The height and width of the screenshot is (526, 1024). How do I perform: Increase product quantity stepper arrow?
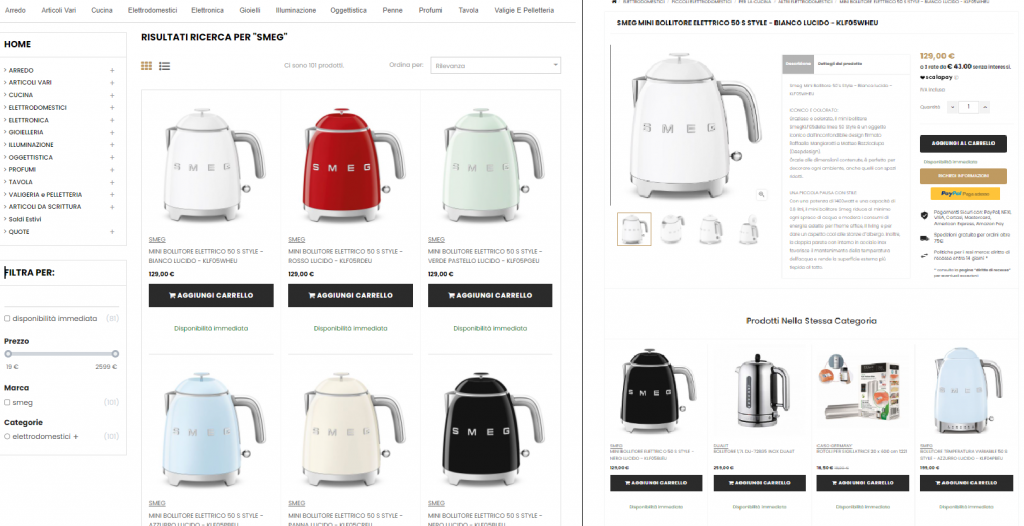tap(985, 107)
